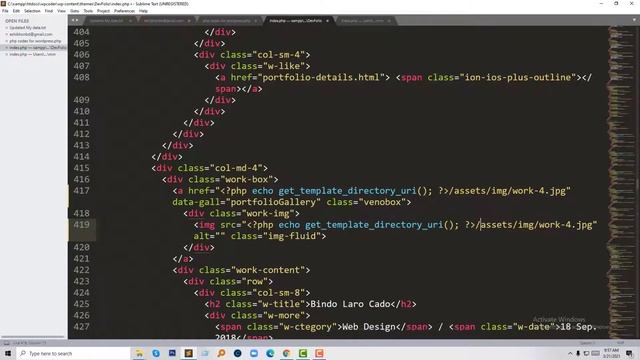
Task: Close the gmail.com tab
Action: pyautogui.click(x=189, y=21)
